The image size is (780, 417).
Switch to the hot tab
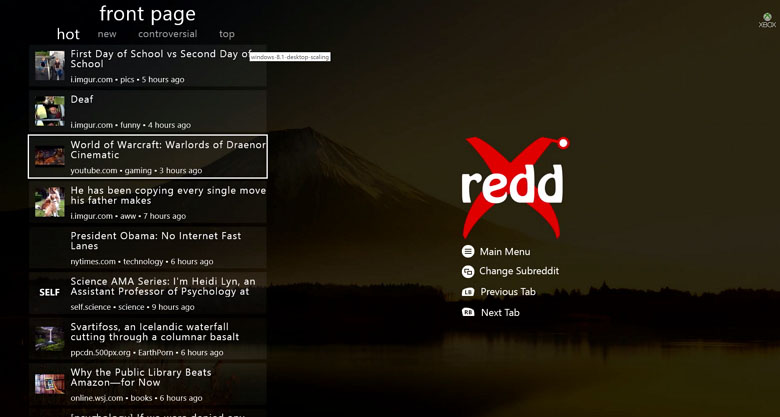(68, 34)
